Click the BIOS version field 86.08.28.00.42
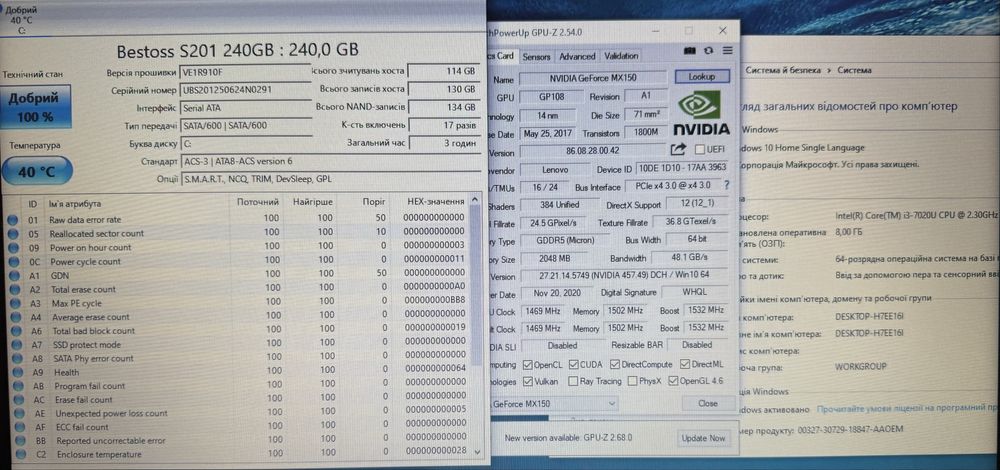1000x470 pixels. tap(592, 152)
